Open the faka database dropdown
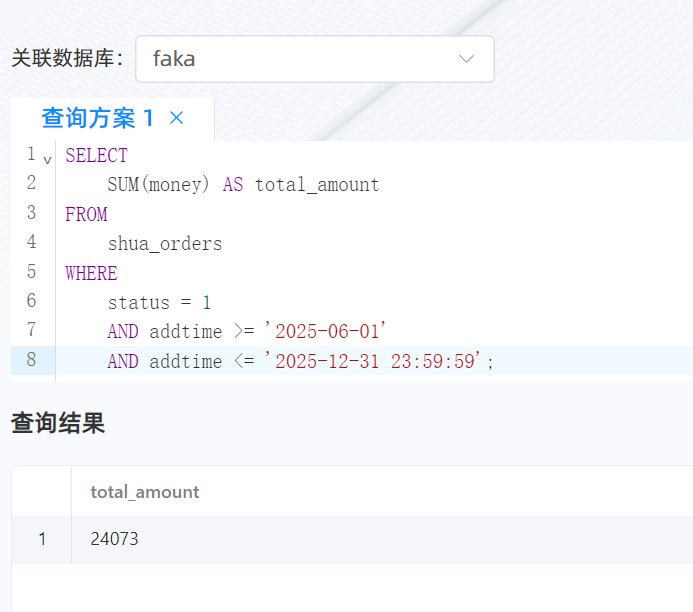This screenshot has height=612, width=693. (x=315, y=59)
